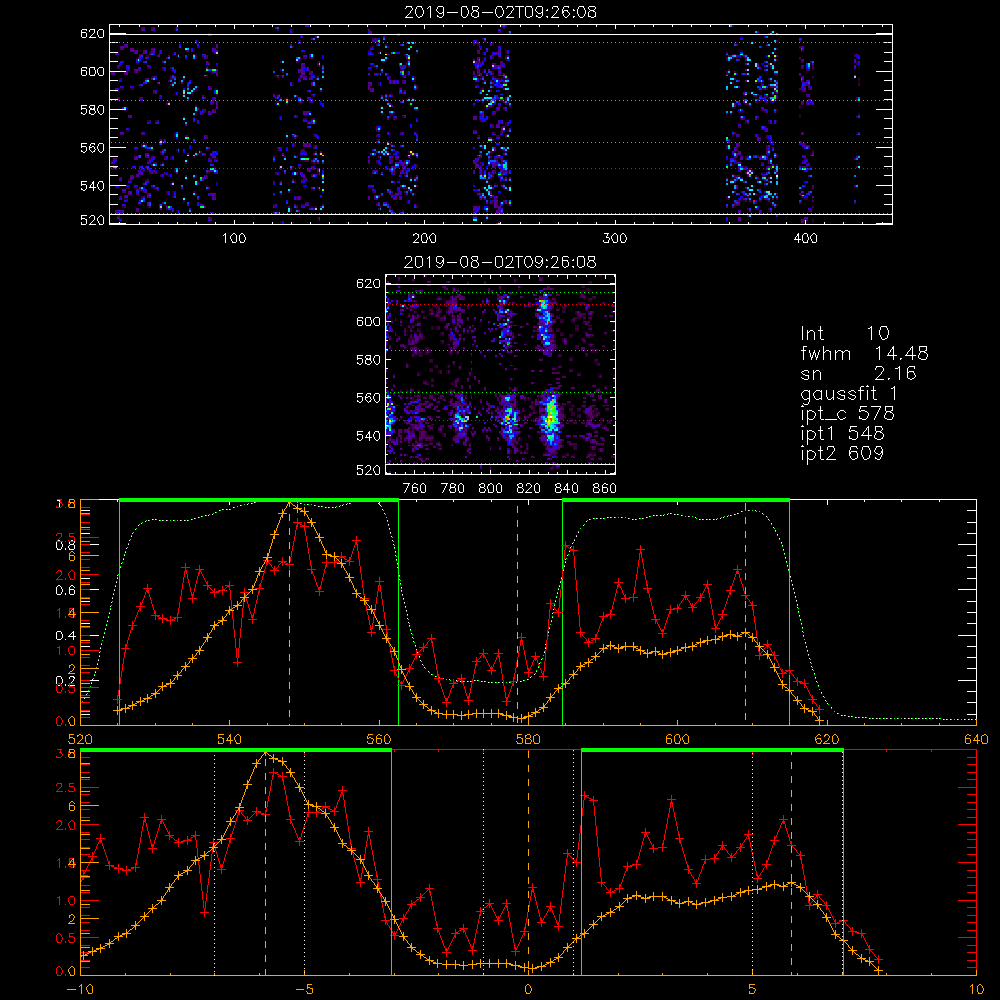This screenshot has height=1000, width=1000.
Task: Click x-axis label 560 on third plot
Action: click(379, 740)
